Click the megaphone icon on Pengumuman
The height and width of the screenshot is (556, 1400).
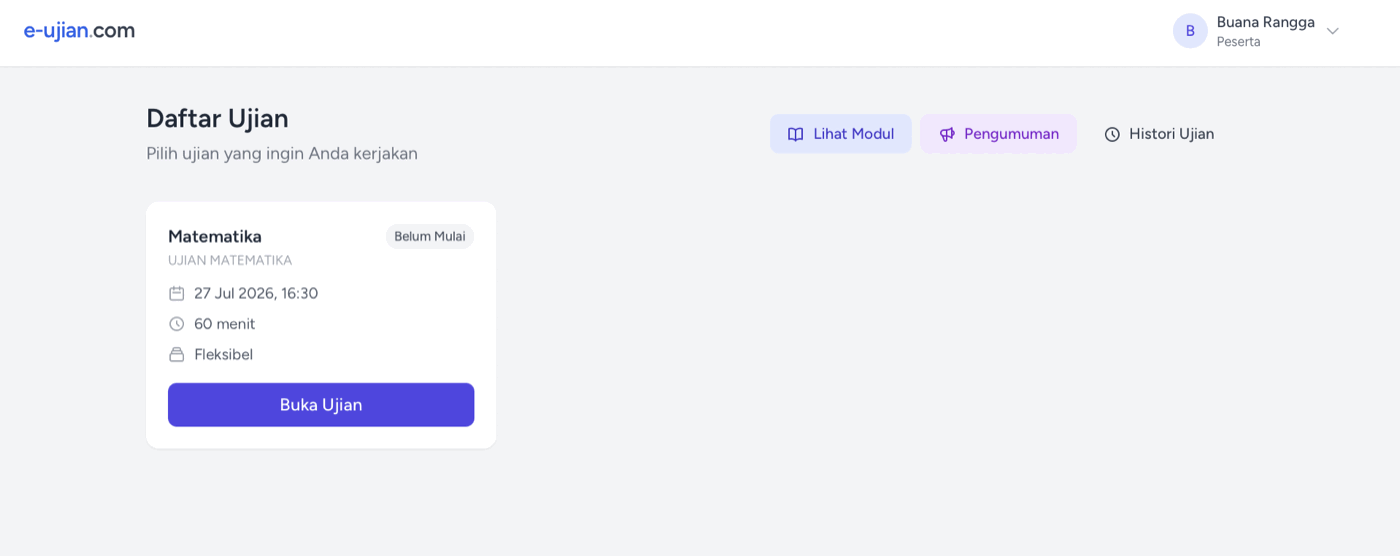pos(947,134)
